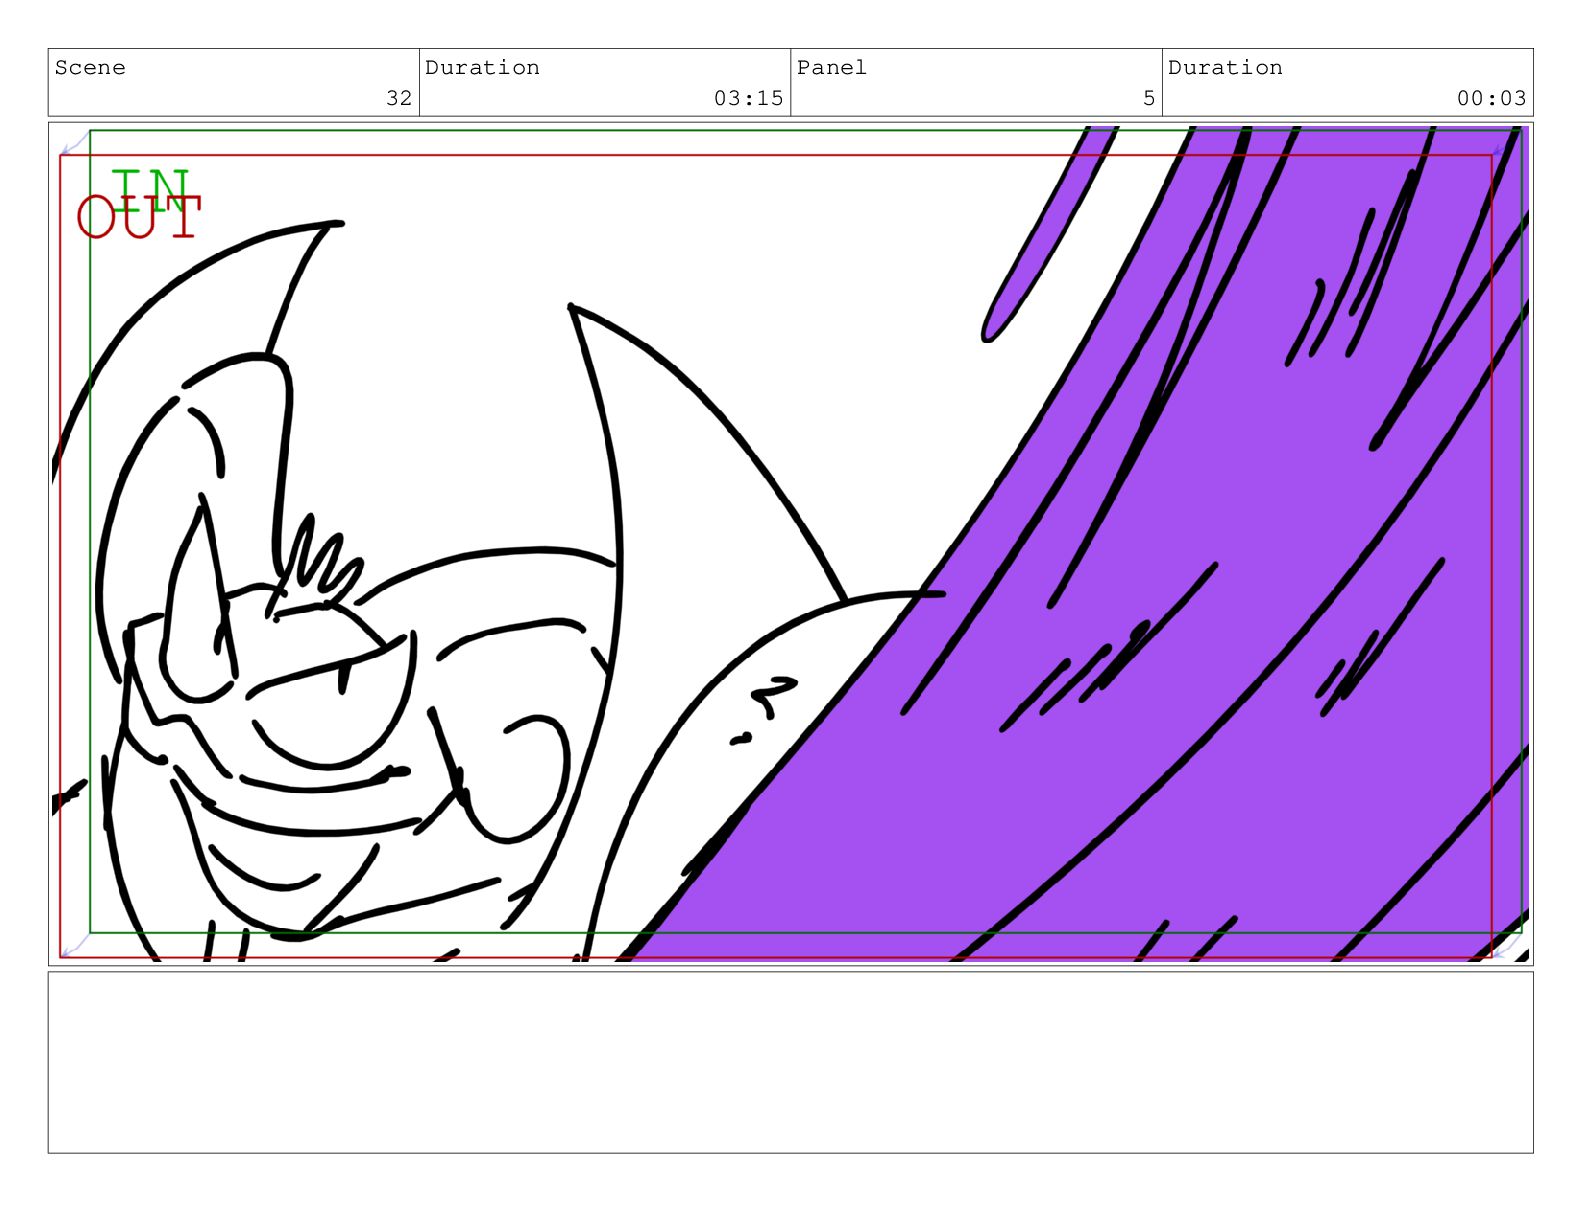This screenshot has height=1225, width=1582.
Task: Click the top-left camera frame corner arrow
Action: point(70,147)
